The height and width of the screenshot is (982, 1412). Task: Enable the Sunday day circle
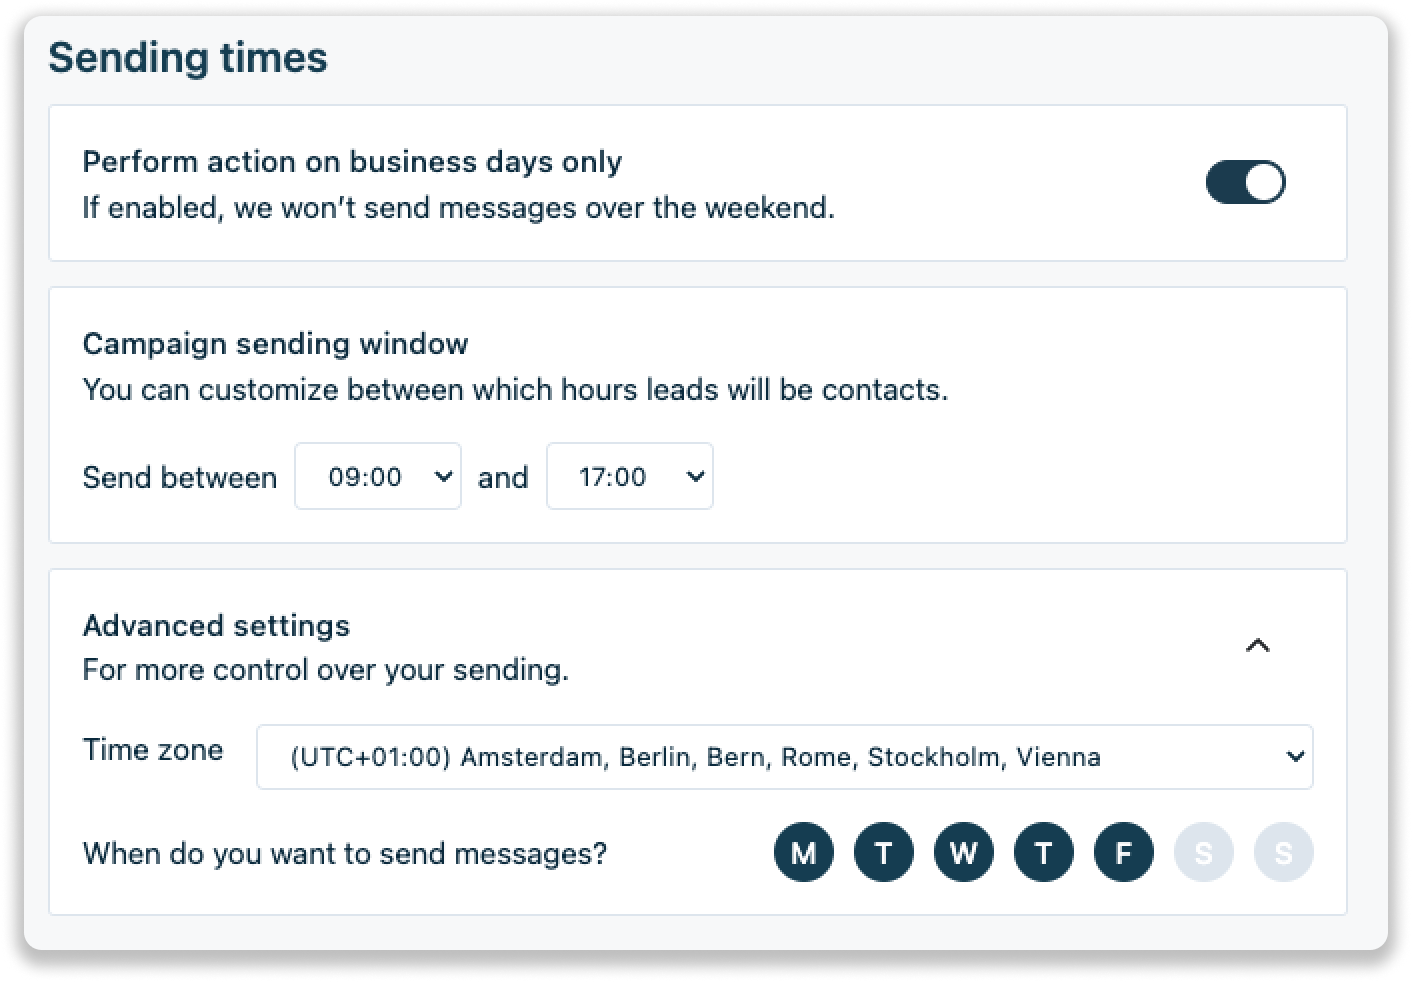point(1283,852)
